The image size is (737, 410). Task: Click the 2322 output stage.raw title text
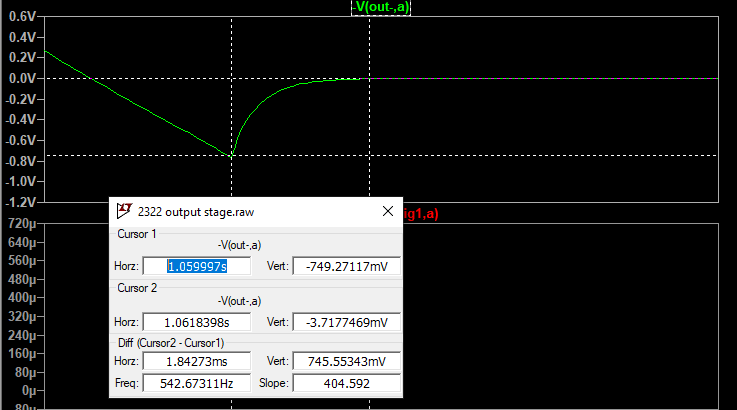(x=196, y=212)
